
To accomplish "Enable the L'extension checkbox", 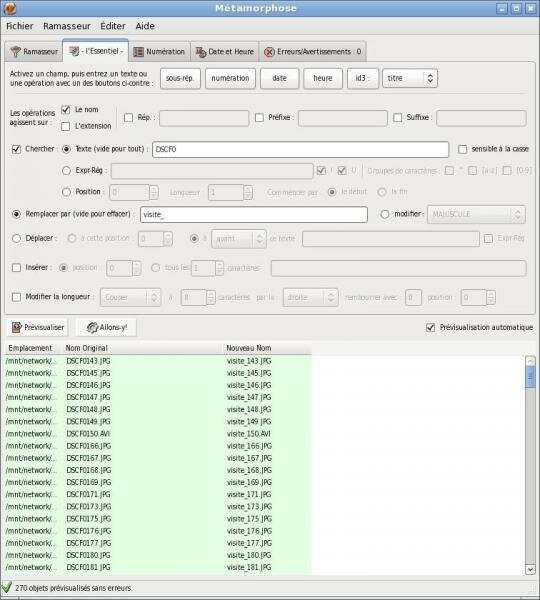I will (x=66, y=126).
